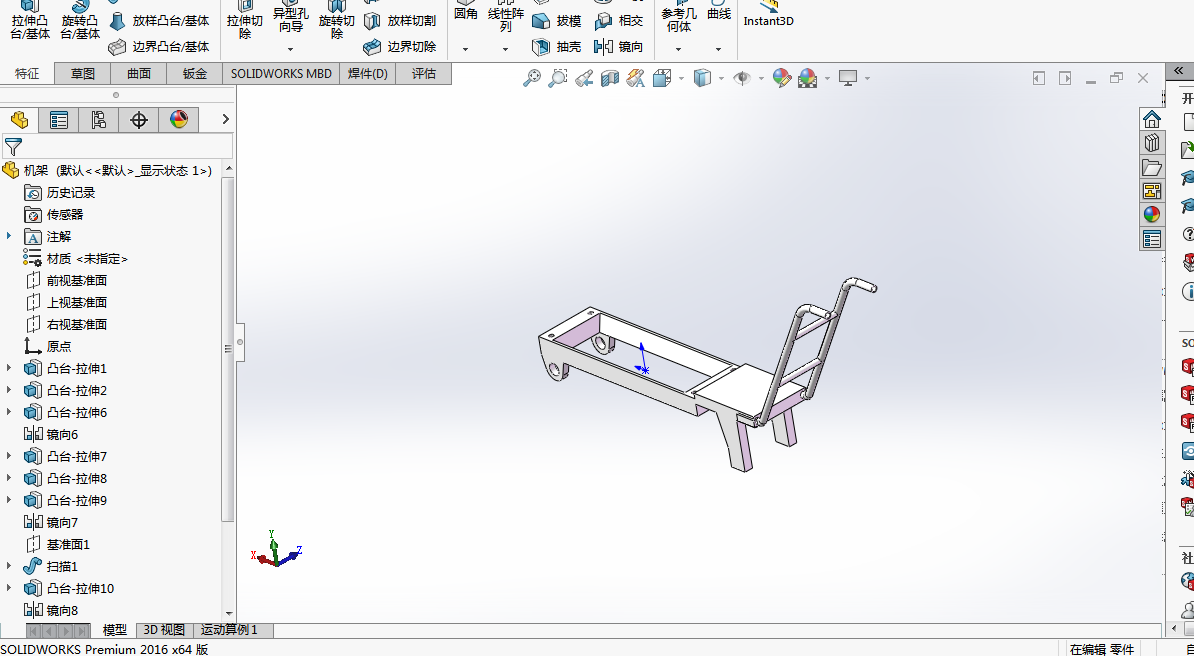This screenshot has width=1194, height=656.
Task: Click the Zoom to Area icon
Action: [x=558, y=78]
